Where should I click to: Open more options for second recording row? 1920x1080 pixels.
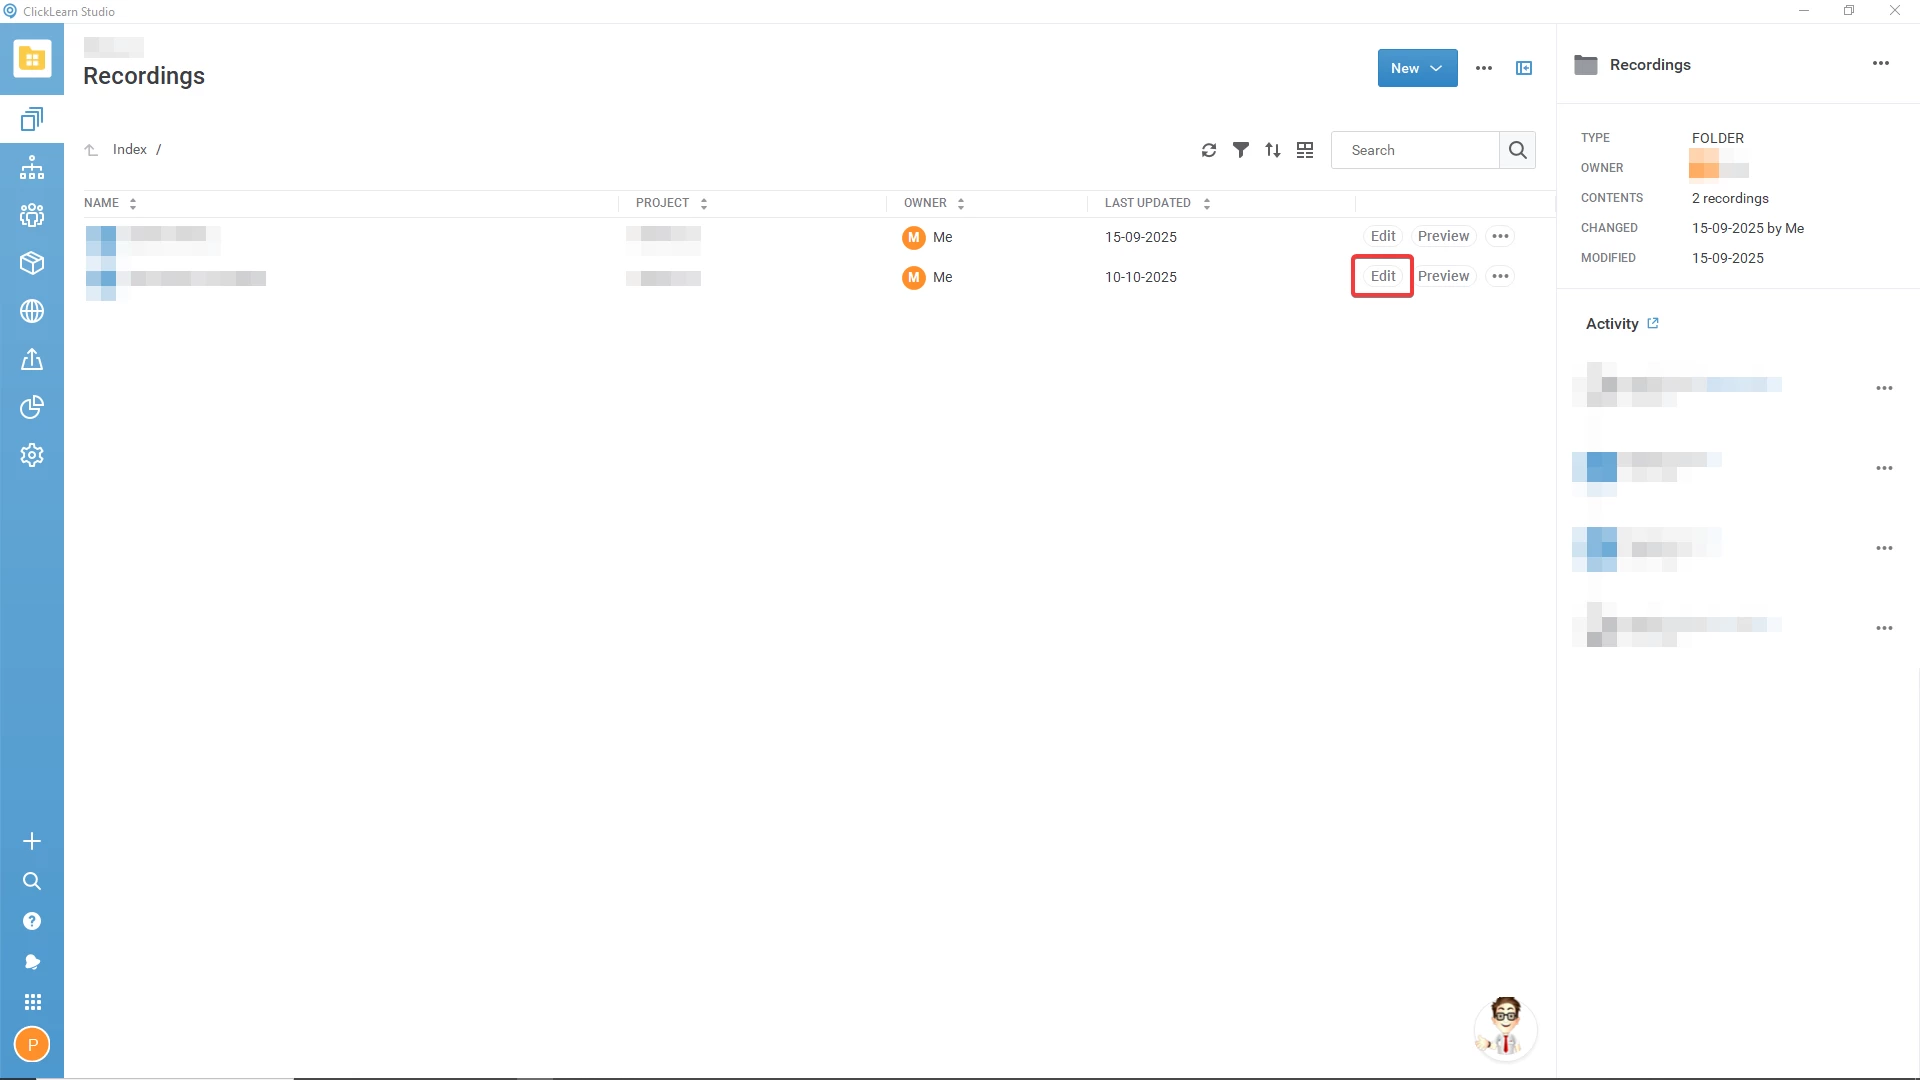click(x=1500, y=277)
